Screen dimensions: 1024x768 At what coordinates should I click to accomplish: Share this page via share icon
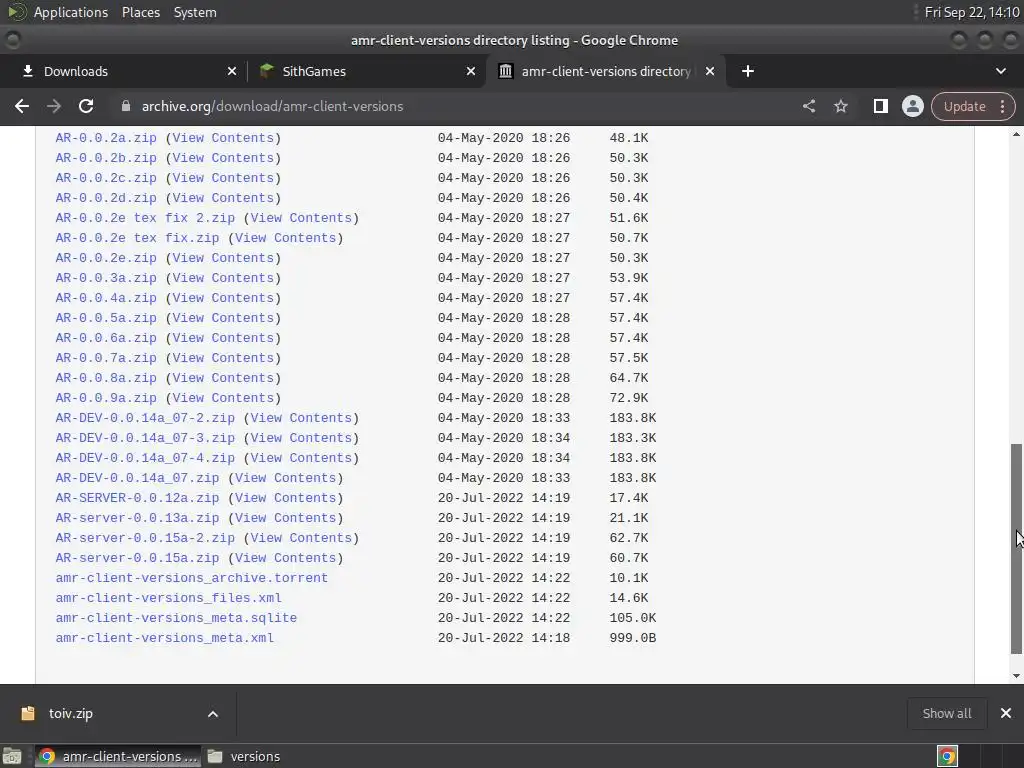[808, 106]
